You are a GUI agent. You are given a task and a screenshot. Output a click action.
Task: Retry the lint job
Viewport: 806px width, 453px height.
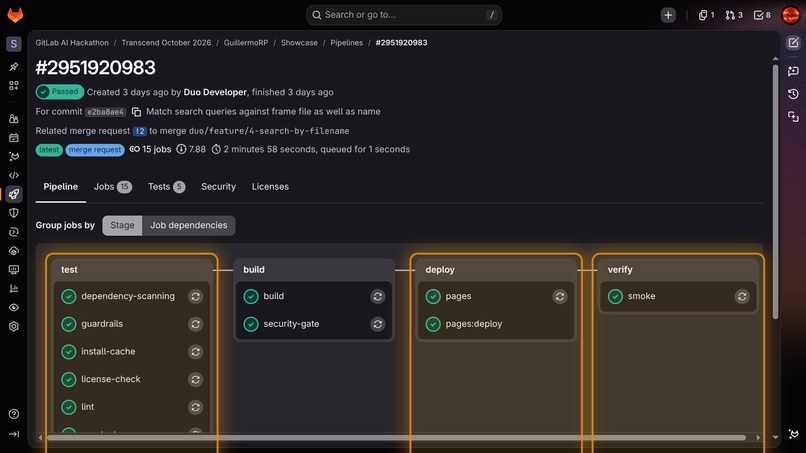[x=195, y=407]
